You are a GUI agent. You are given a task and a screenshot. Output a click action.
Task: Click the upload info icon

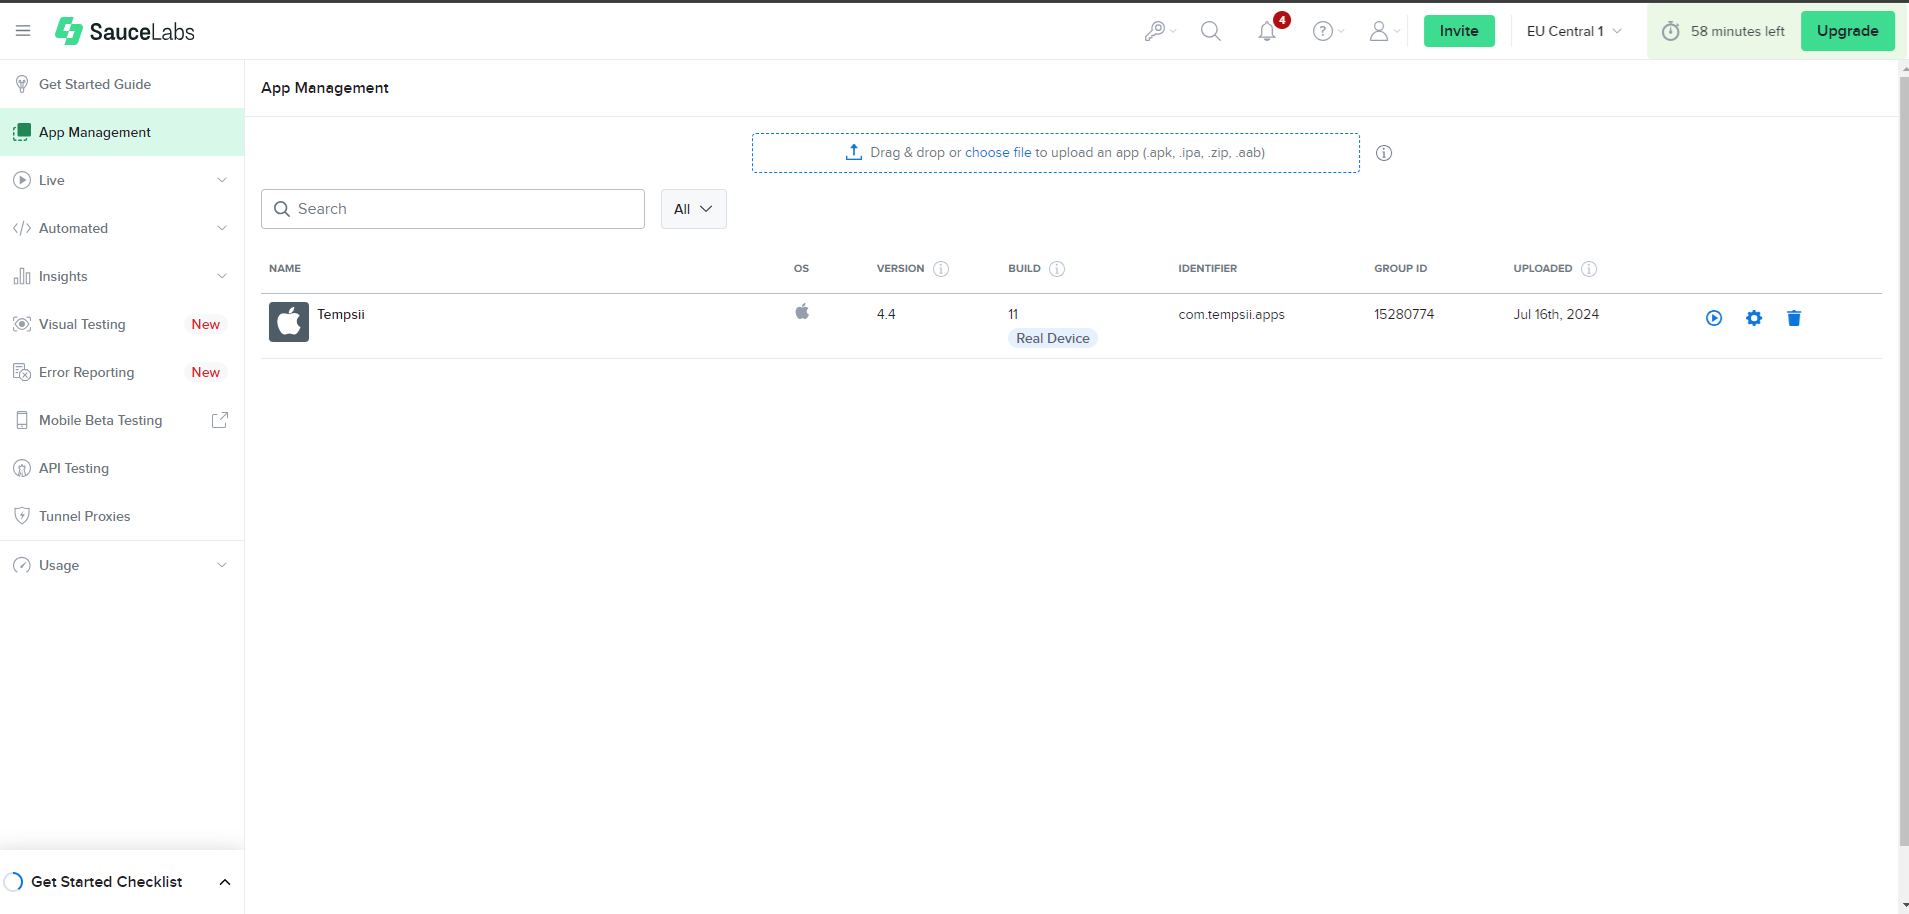[1384, 153]
